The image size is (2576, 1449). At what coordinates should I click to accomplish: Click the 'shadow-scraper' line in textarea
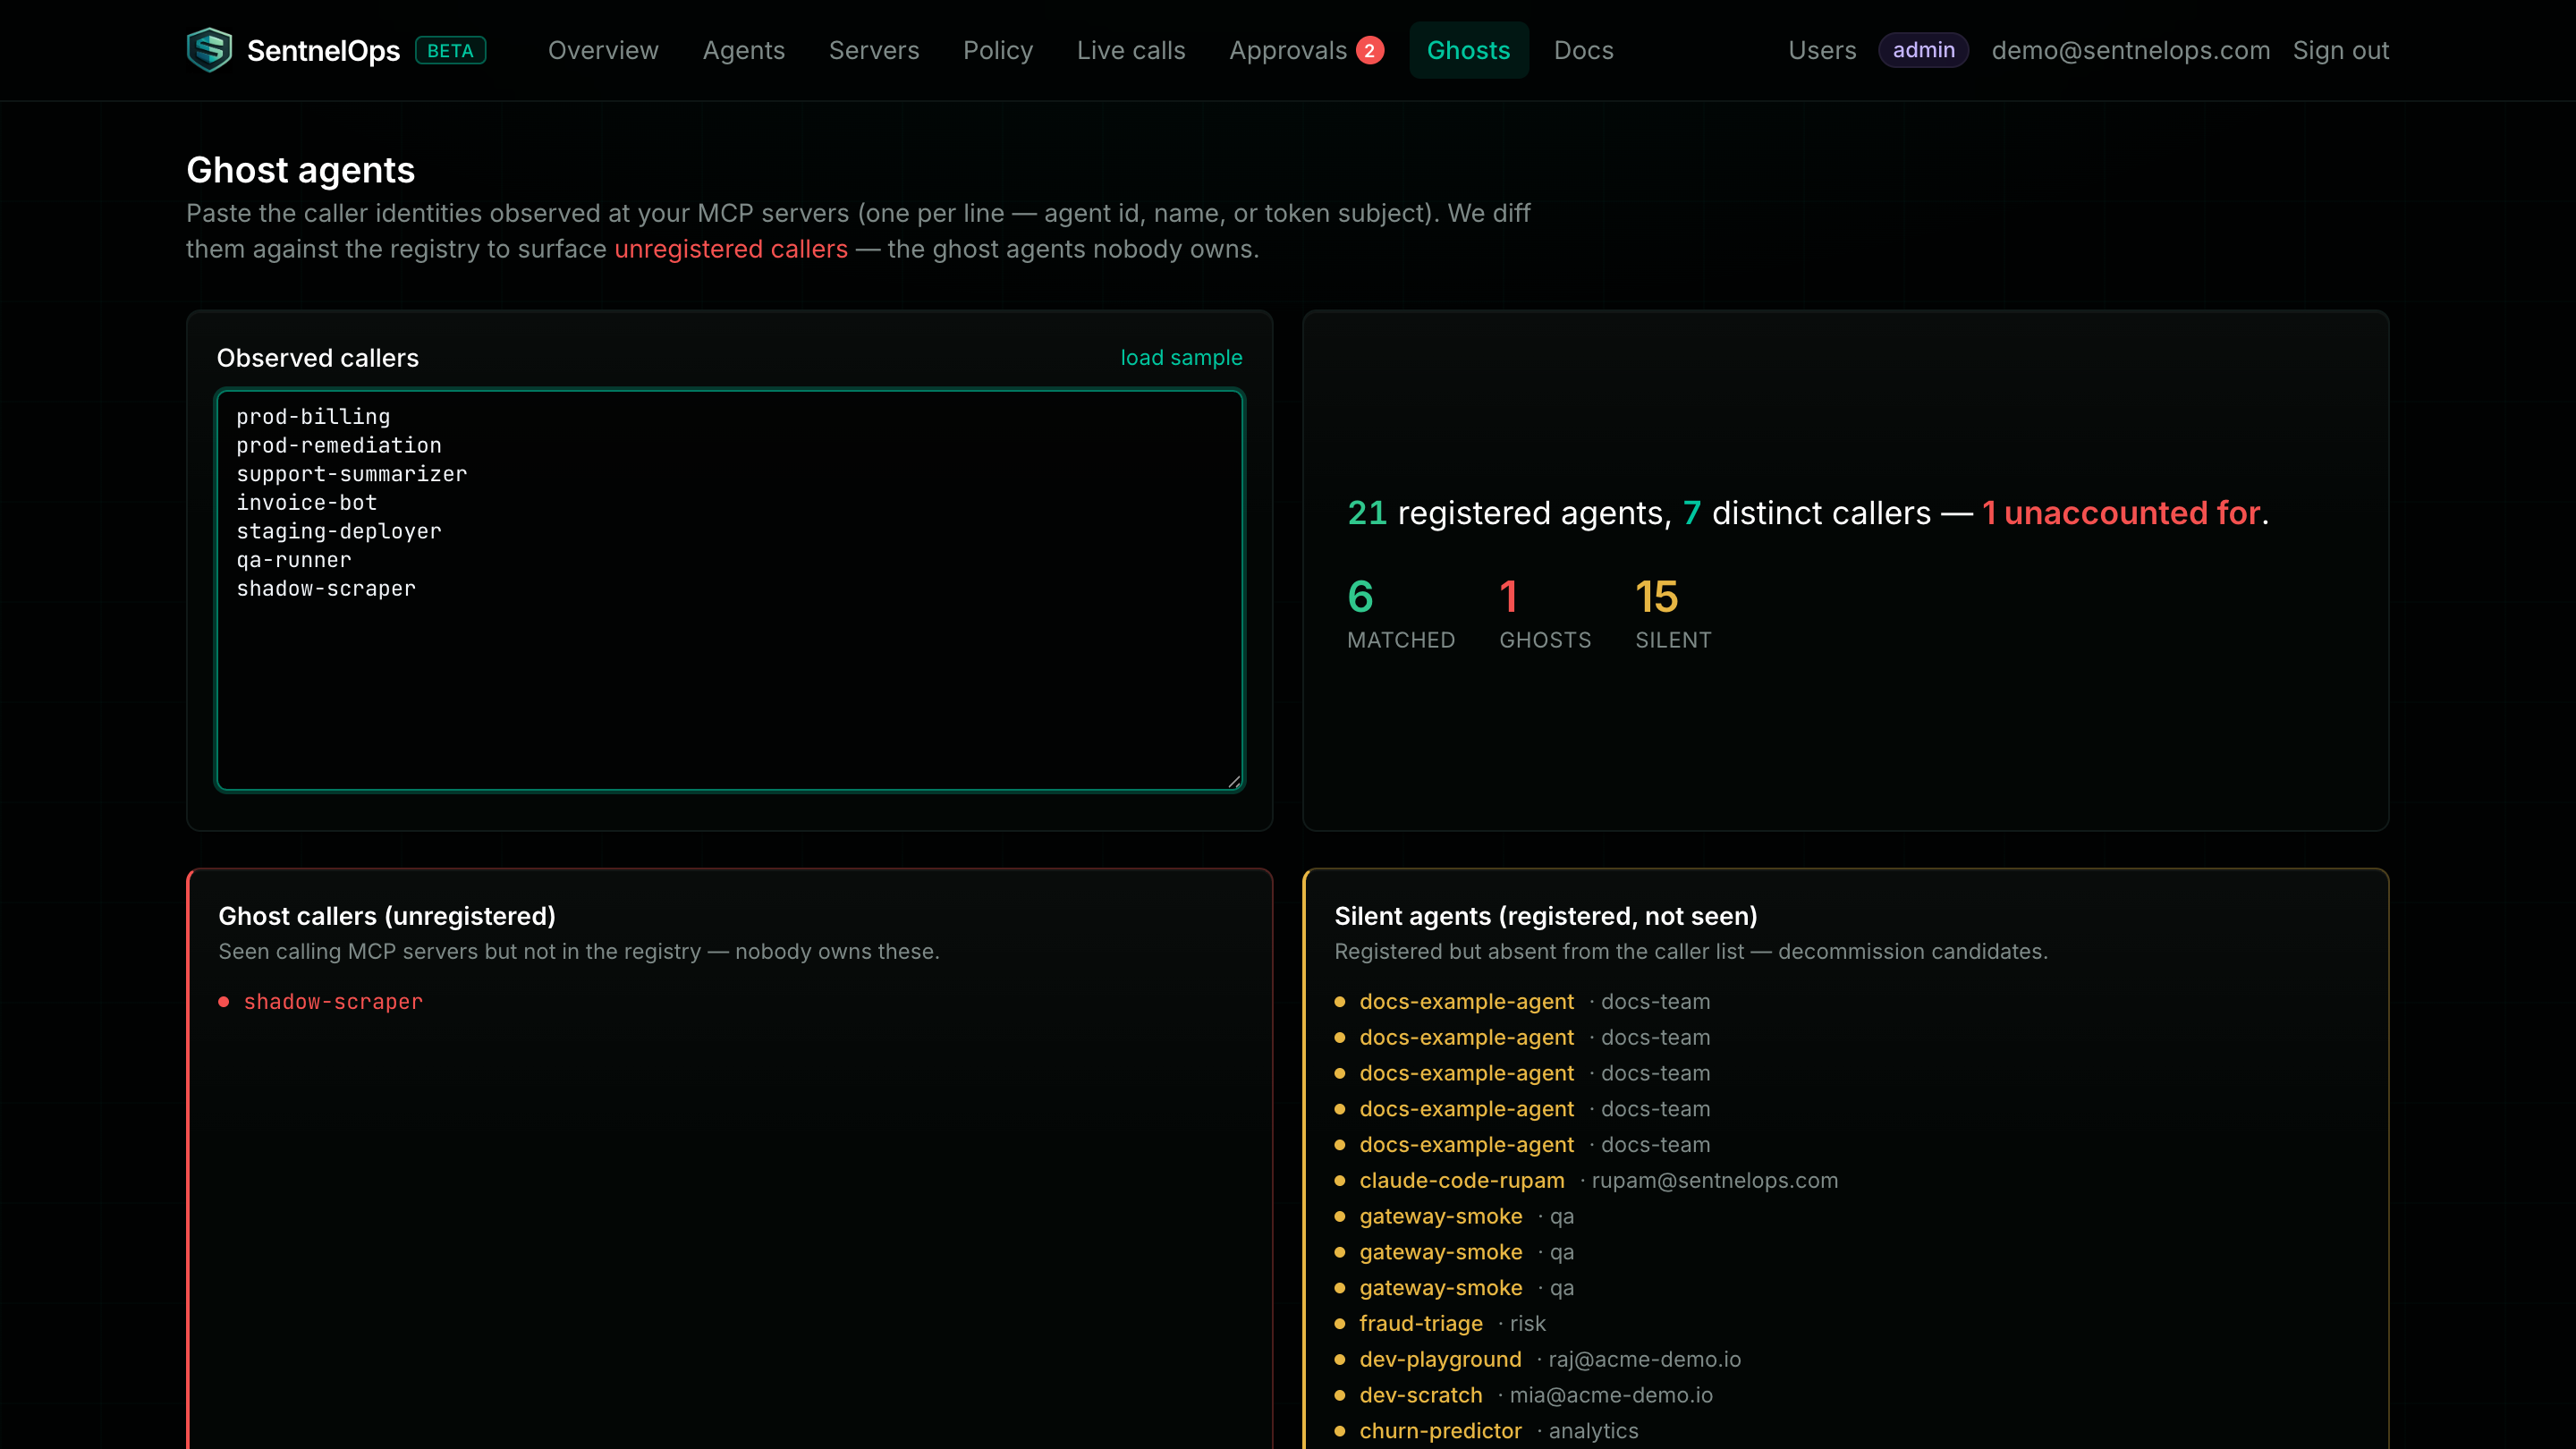coord(326,589)
